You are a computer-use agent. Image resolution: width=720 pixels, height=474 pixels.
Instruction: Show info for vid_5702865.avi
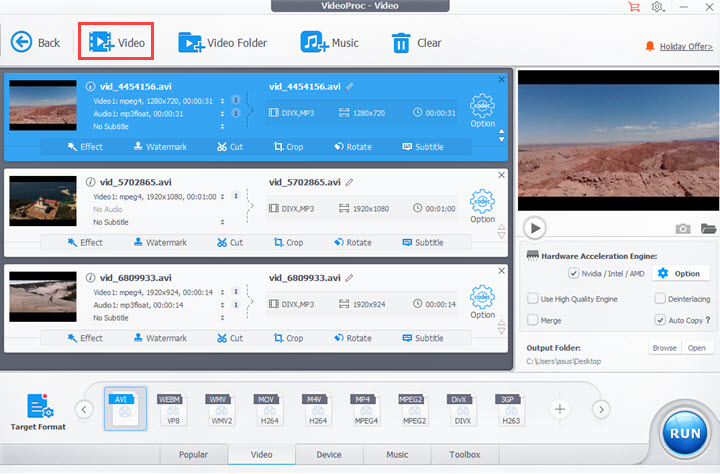[90, 182]
